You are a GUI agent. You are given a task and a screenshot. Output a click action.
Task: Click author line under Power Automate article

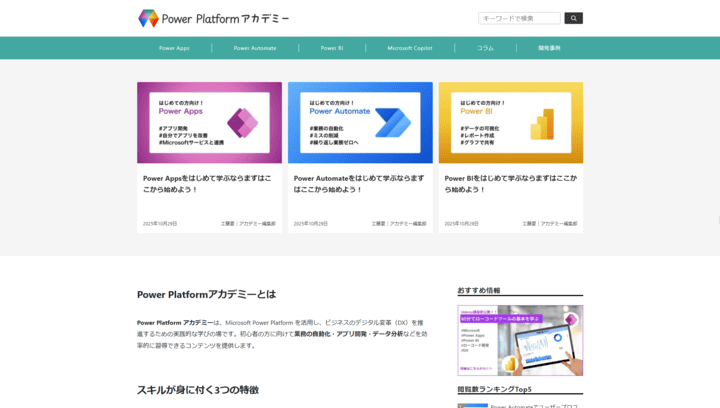(399, 224)
